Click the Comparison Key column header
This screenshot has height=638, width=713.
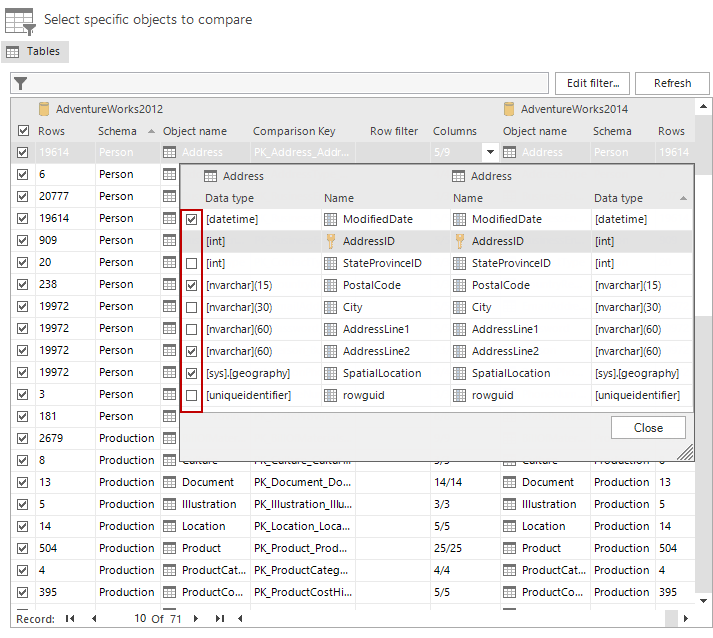pyautogui.click(x=294, y=131)
